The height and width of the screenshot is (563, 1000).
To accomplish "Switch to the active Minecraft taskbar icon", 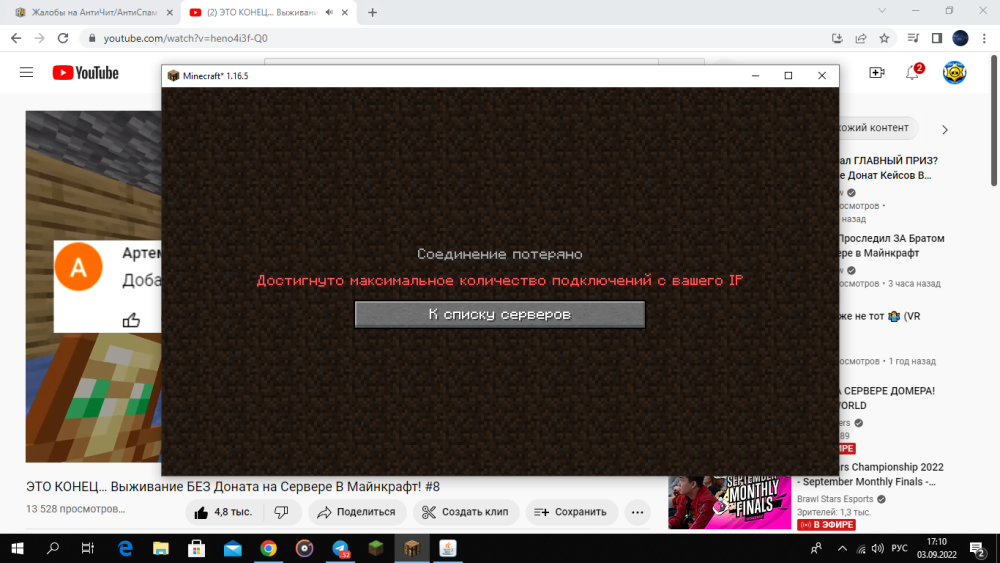I will 412,548.
